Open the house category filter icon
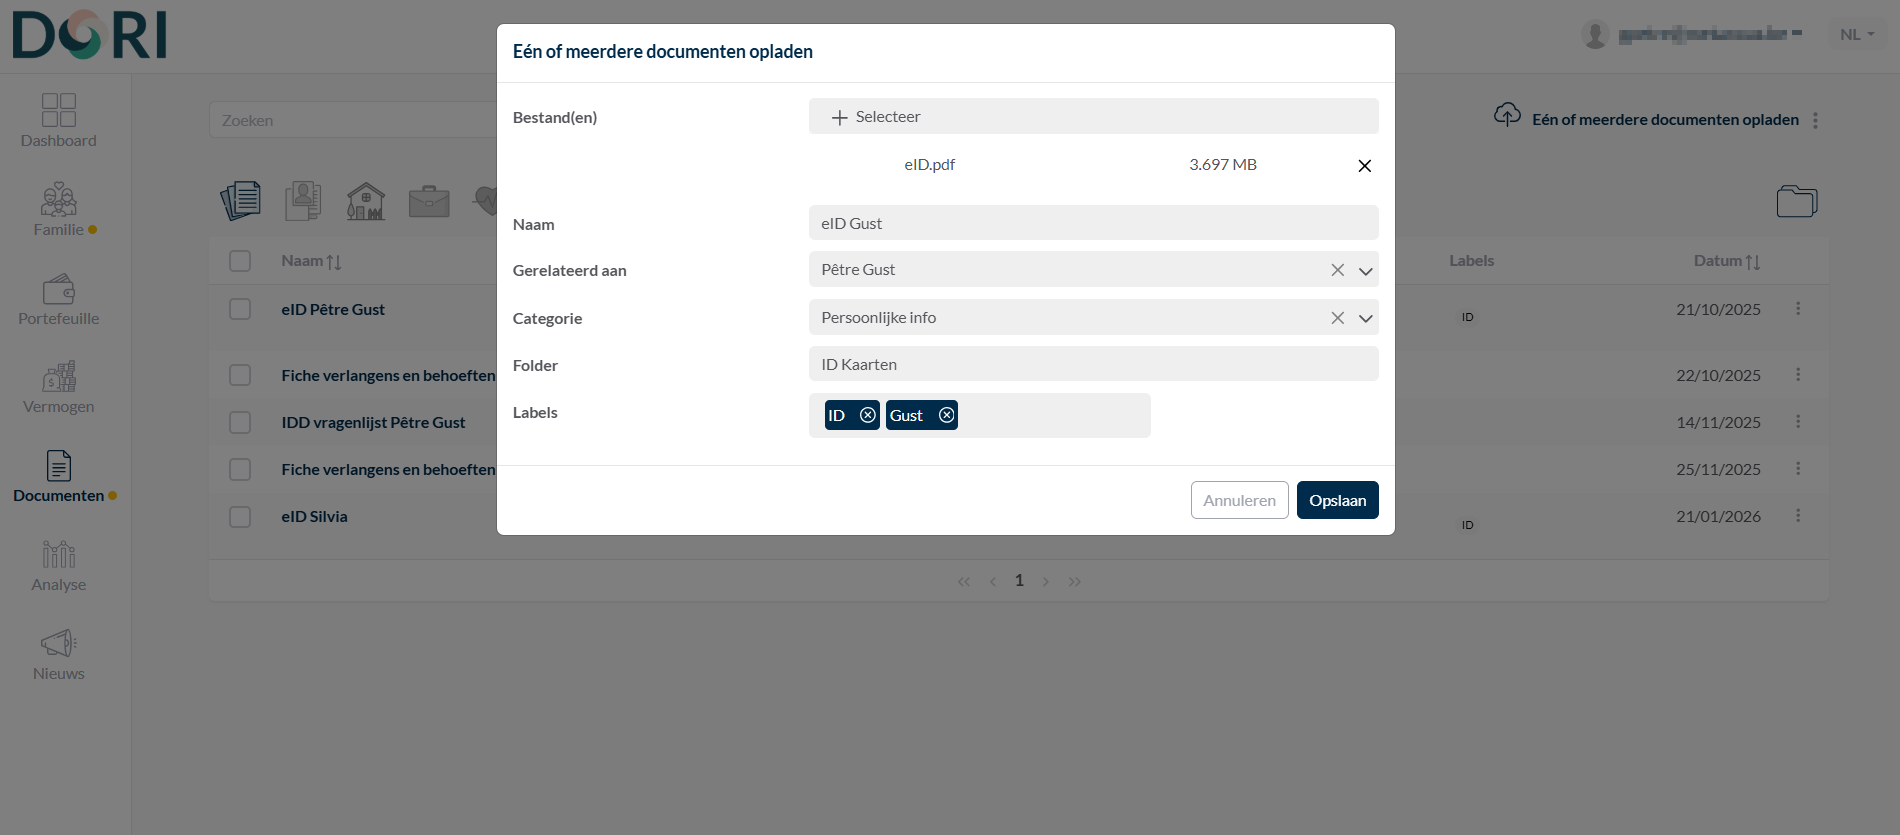 click(366, 201)
